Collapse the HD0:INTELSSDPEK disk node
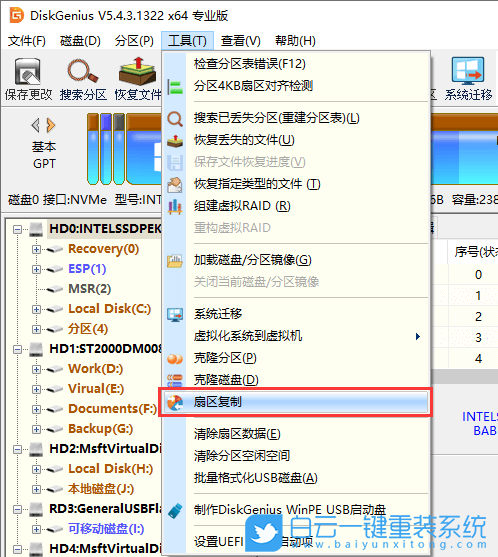The image size is (498, 557). (x=17, y=229)
